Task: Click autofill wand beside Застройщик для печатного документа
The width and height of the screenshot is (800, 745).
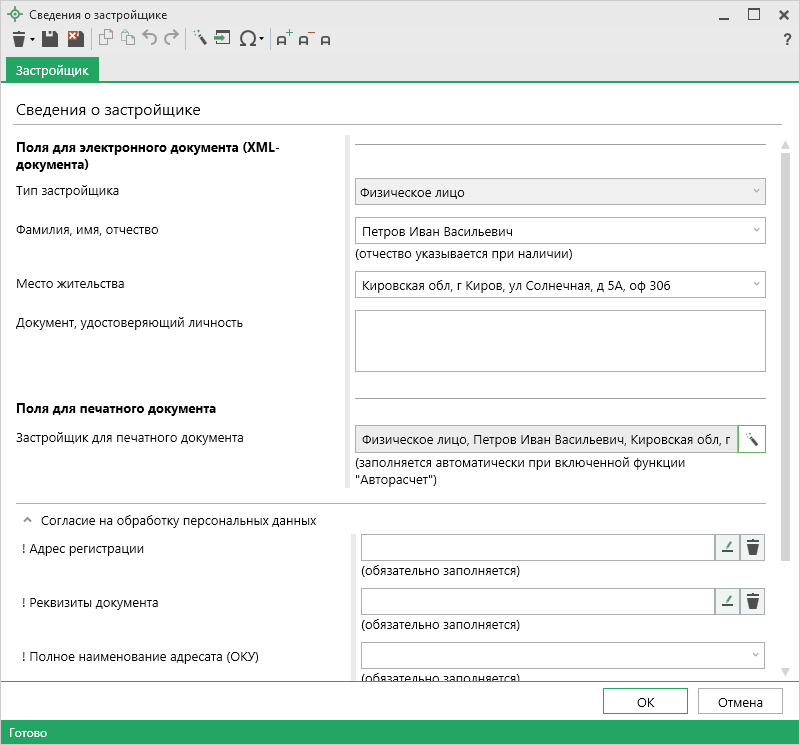Action: (752, 439)
